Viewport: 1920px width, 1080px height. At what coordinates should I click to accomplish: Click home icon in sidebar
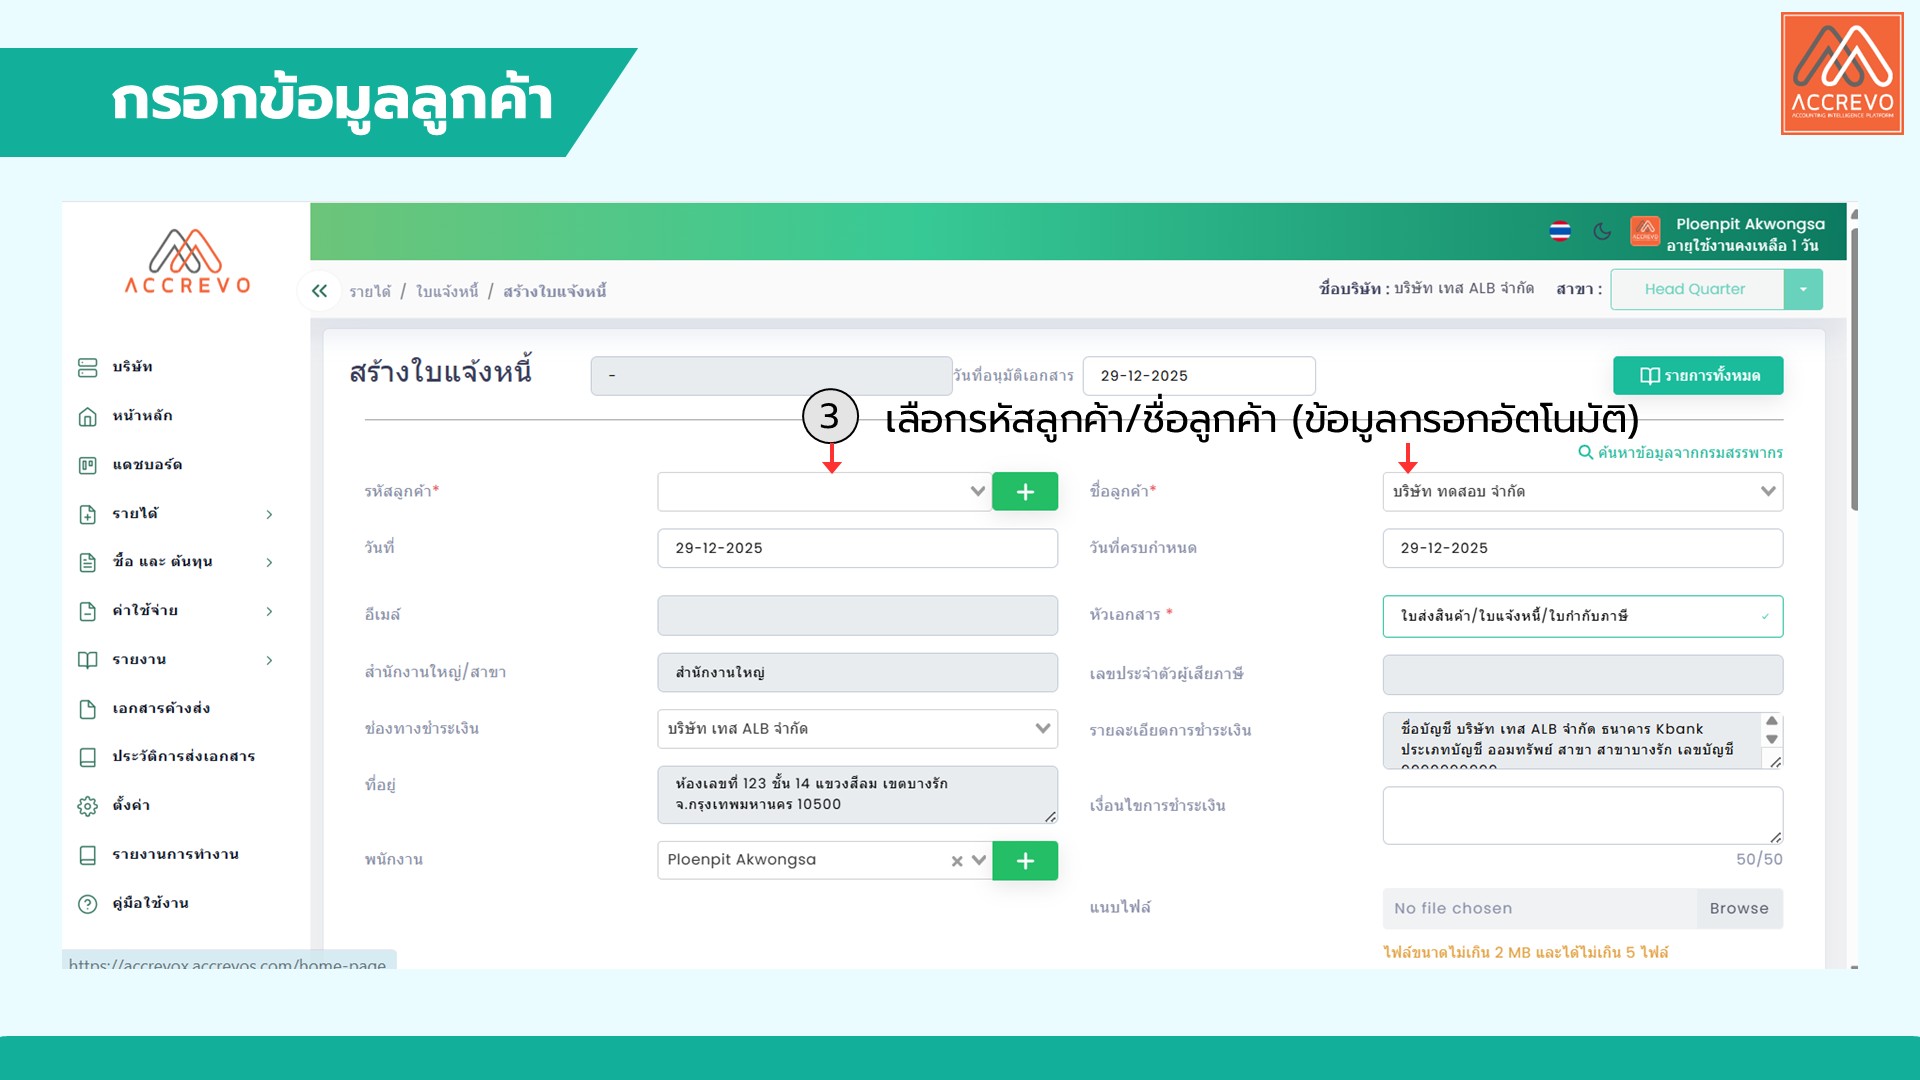88,417
